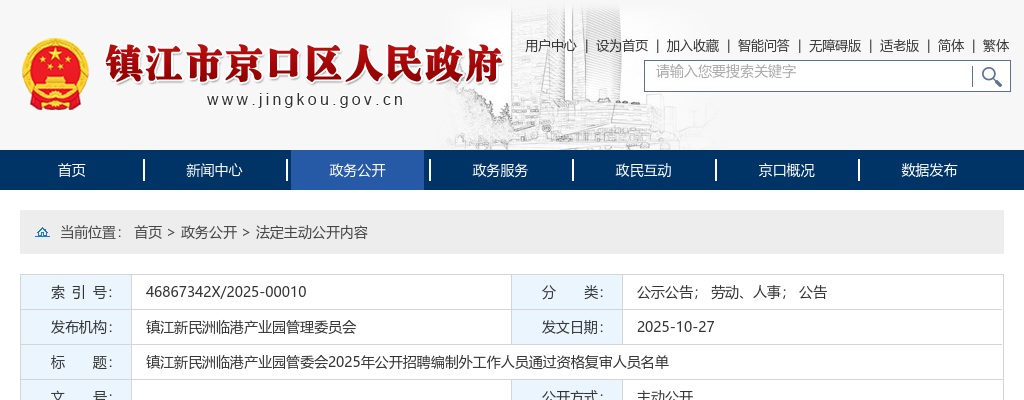Select the date 2025-10-27
The height and width of the screenshot is (400, 1024).
coord(676,327)
